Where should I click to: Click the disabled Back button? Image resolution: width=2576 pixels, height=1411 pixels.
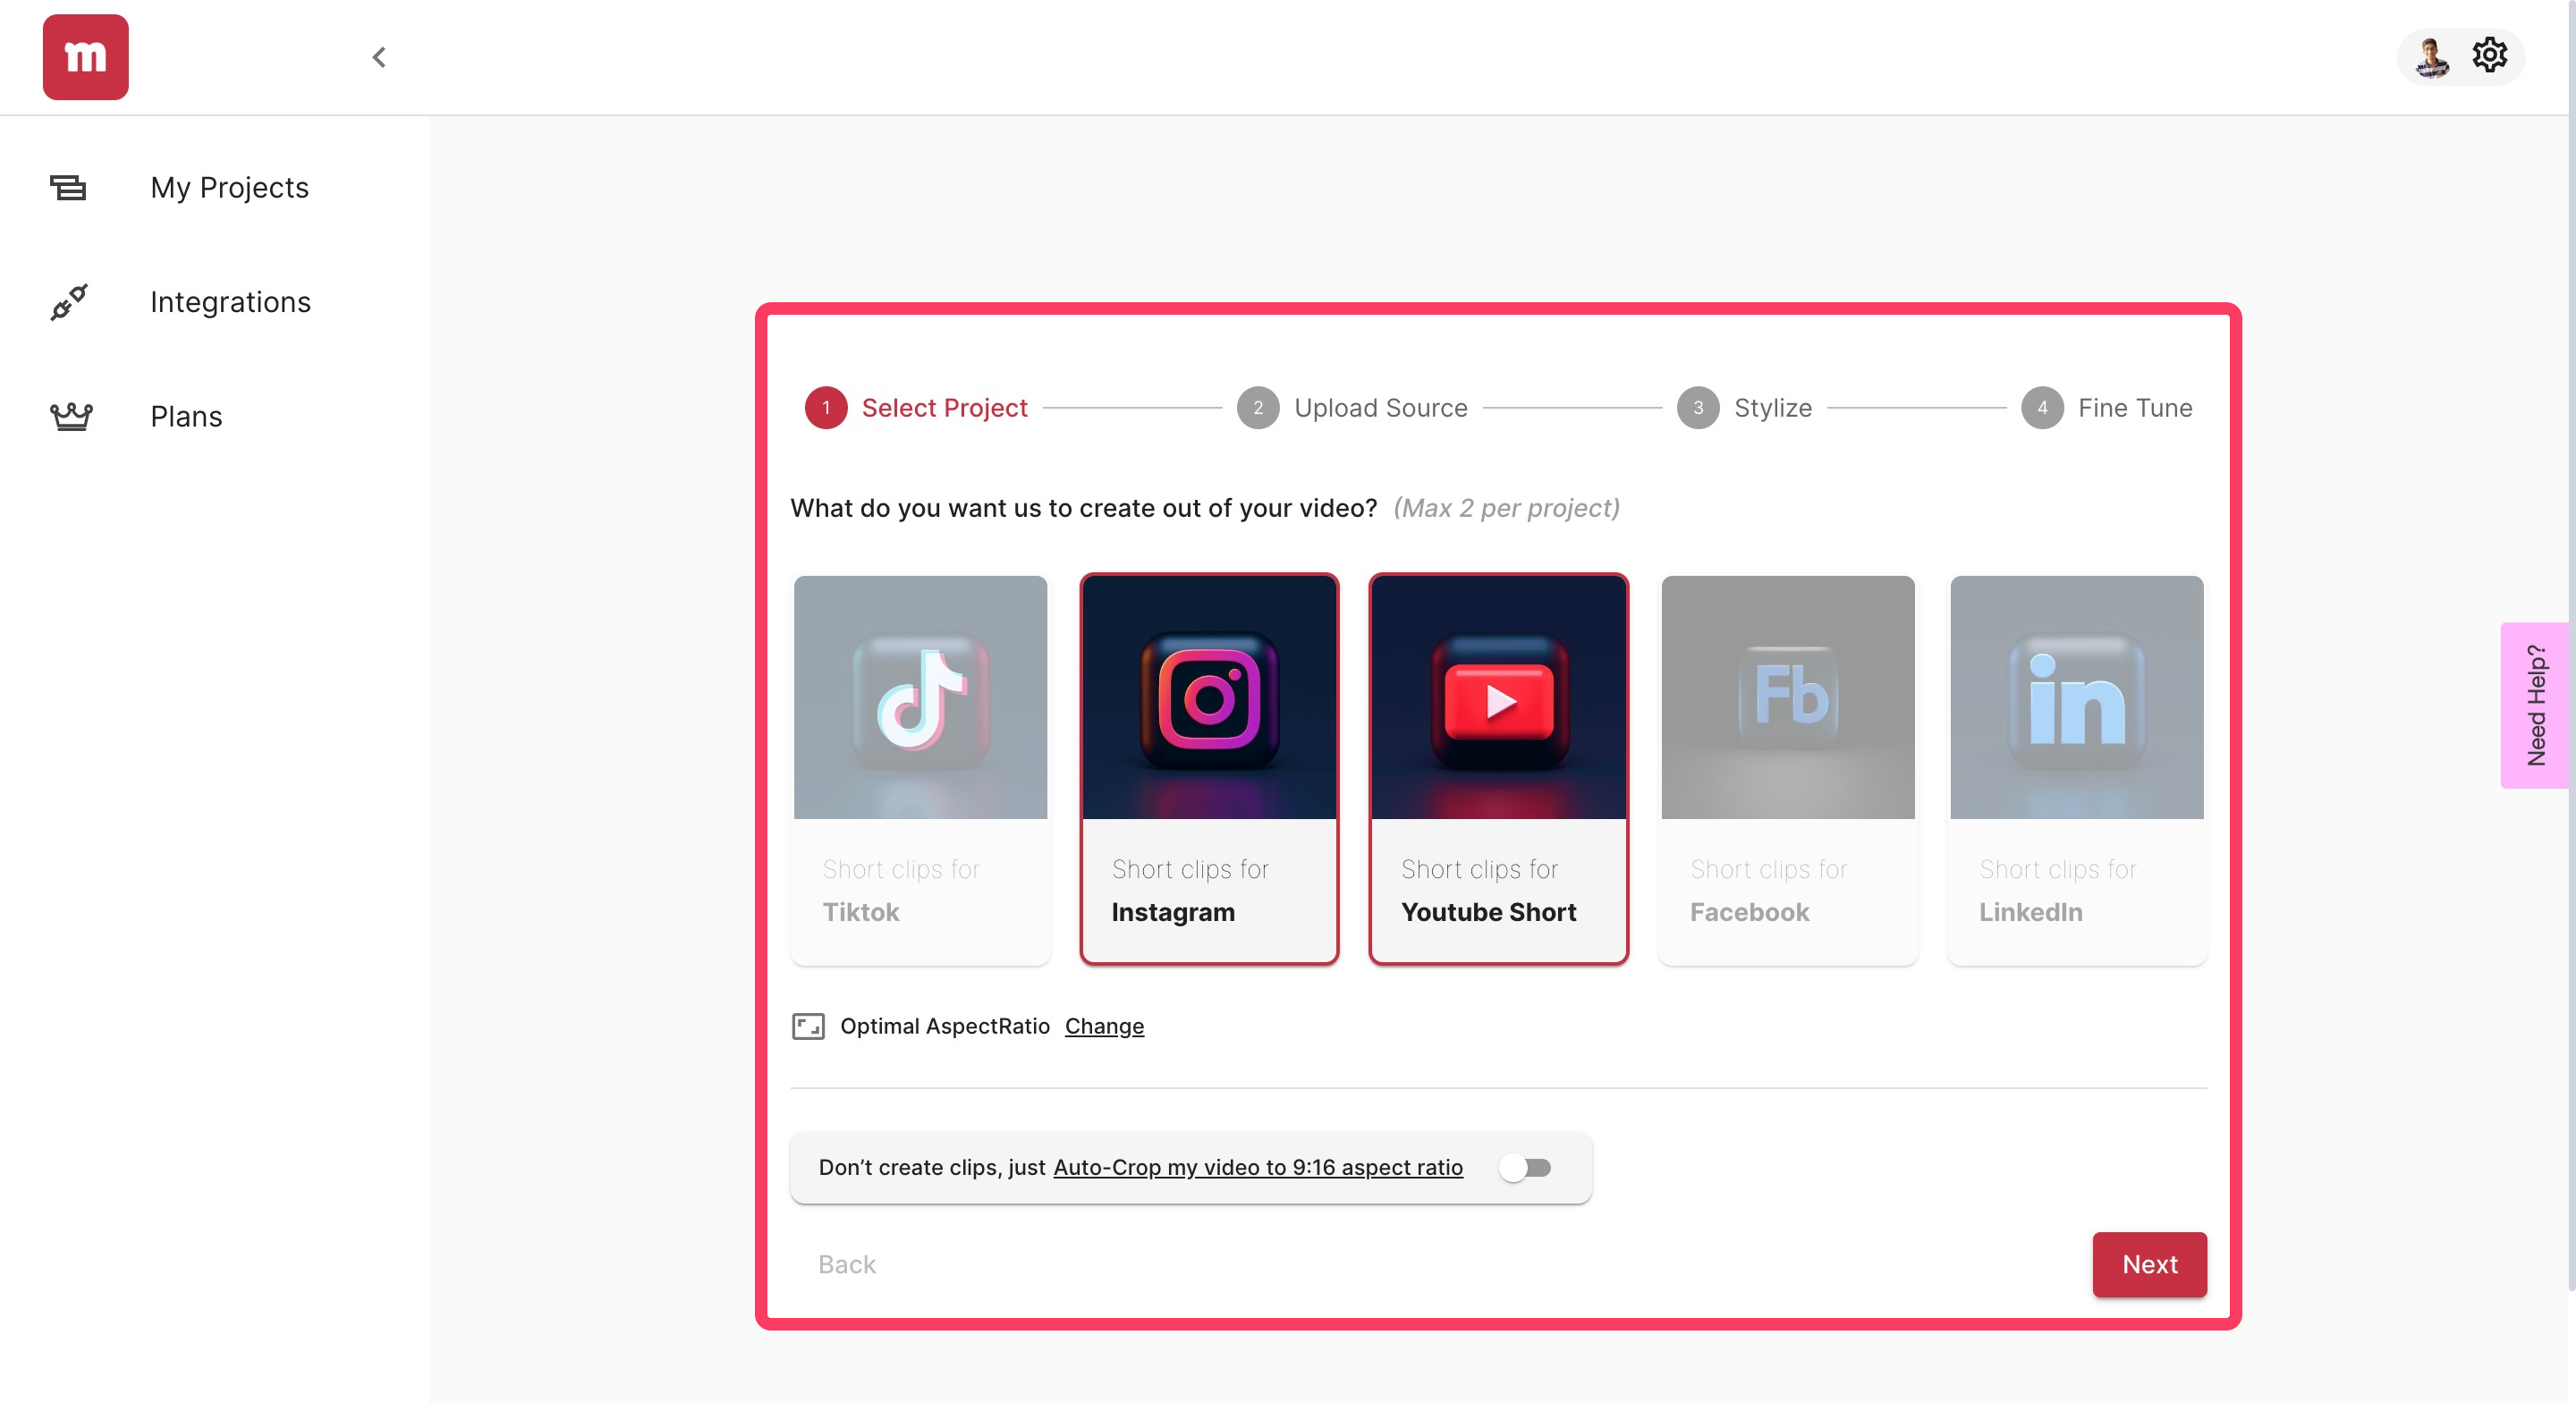(846, 1265)
